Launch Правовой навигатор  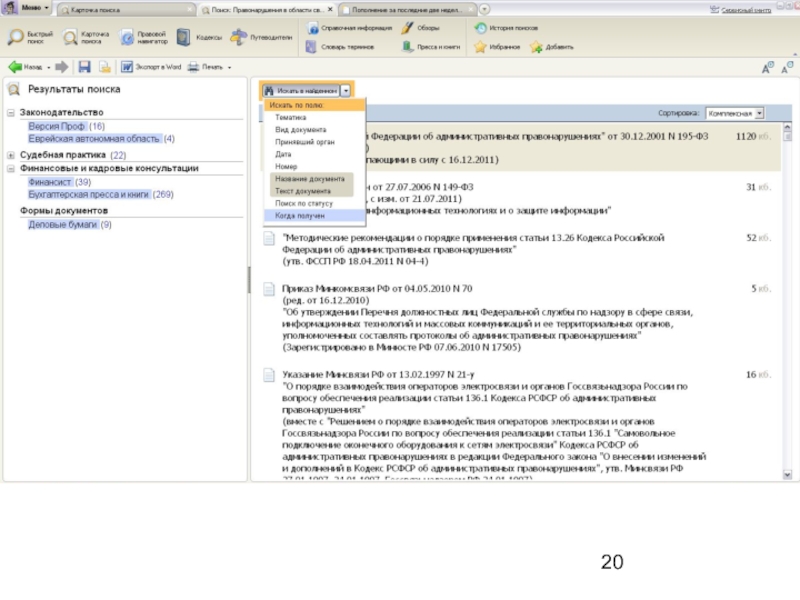point(144,37)
